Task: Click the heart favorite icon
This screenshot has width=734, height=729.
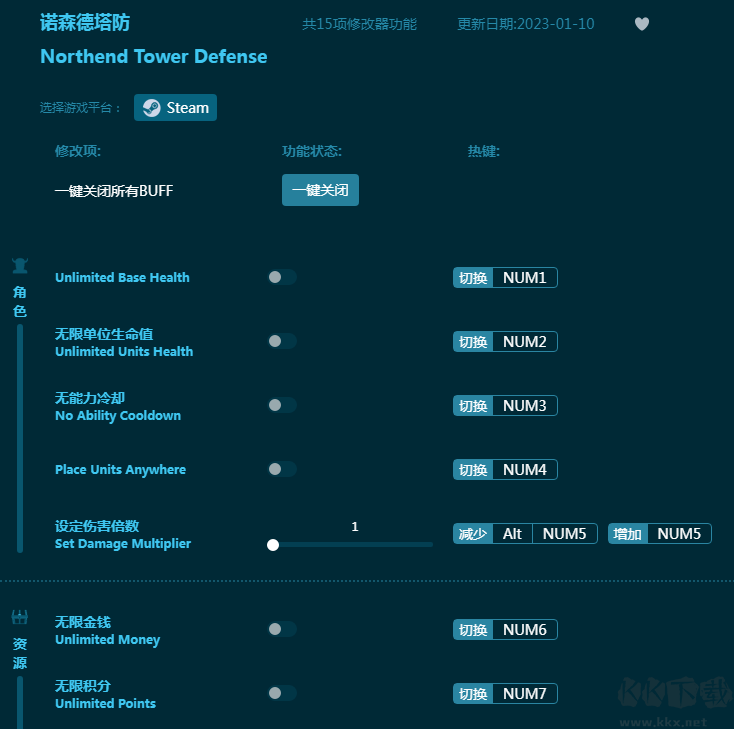Action: [x=642, y=24]
